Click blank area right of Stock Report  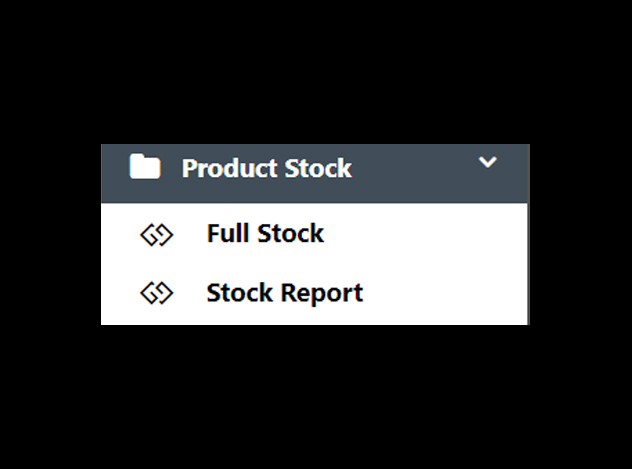(x=443, y=293)
